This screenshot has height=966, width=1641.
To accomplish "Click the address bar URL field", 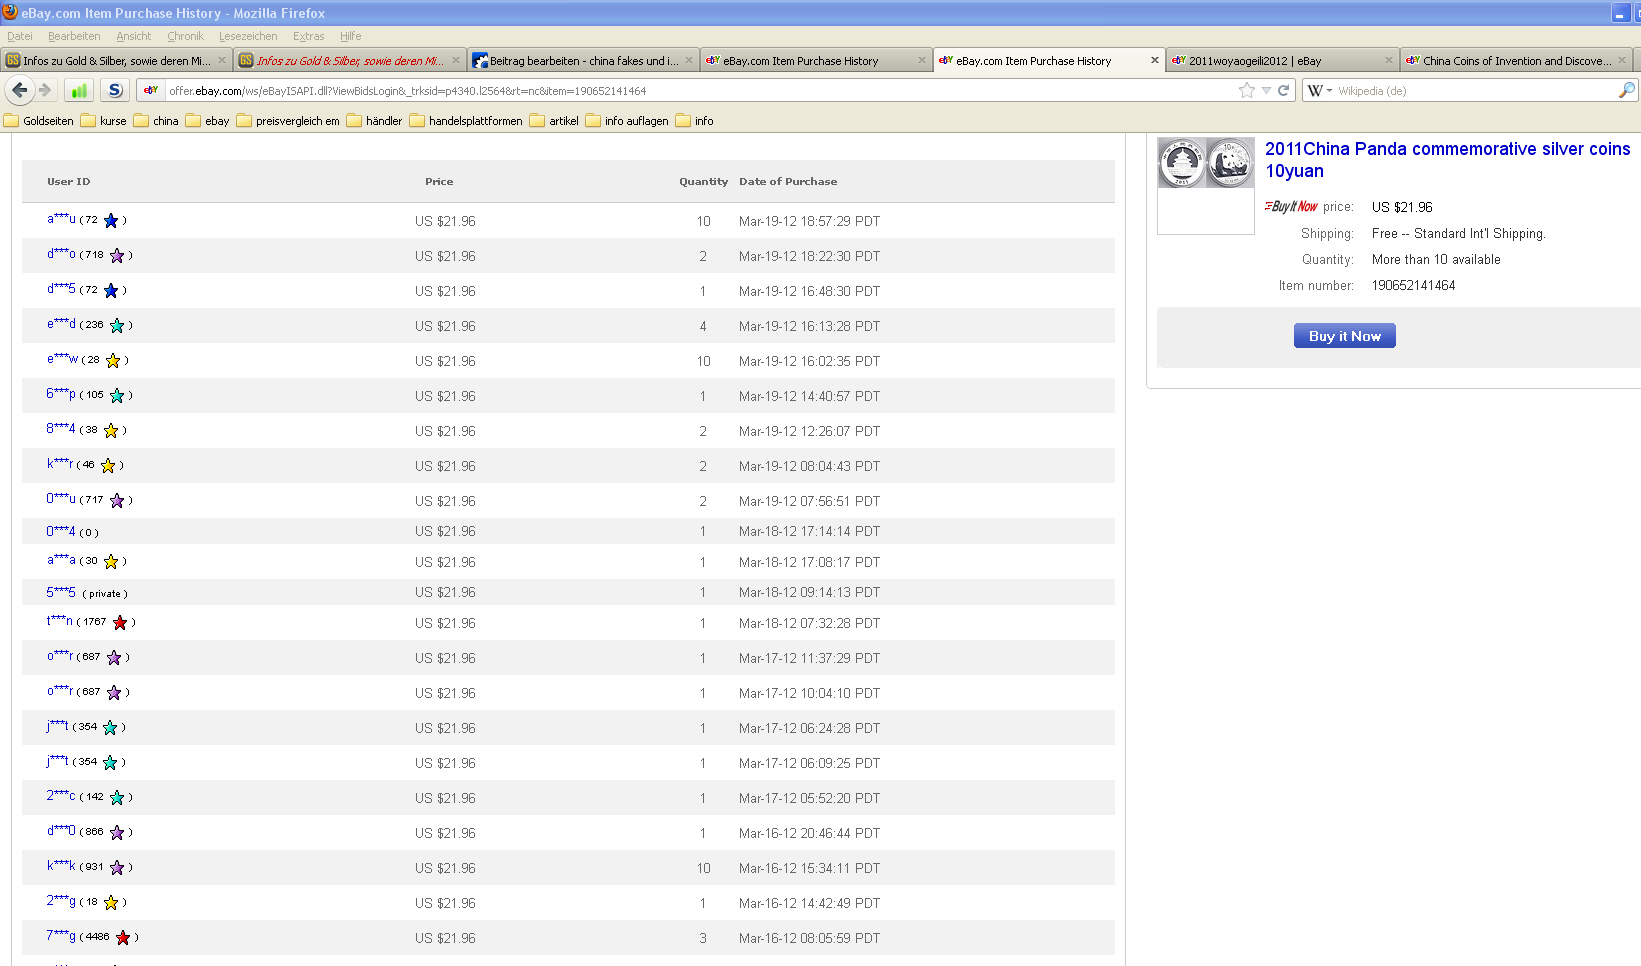I will pyautogui.click(x=700, y=90).
